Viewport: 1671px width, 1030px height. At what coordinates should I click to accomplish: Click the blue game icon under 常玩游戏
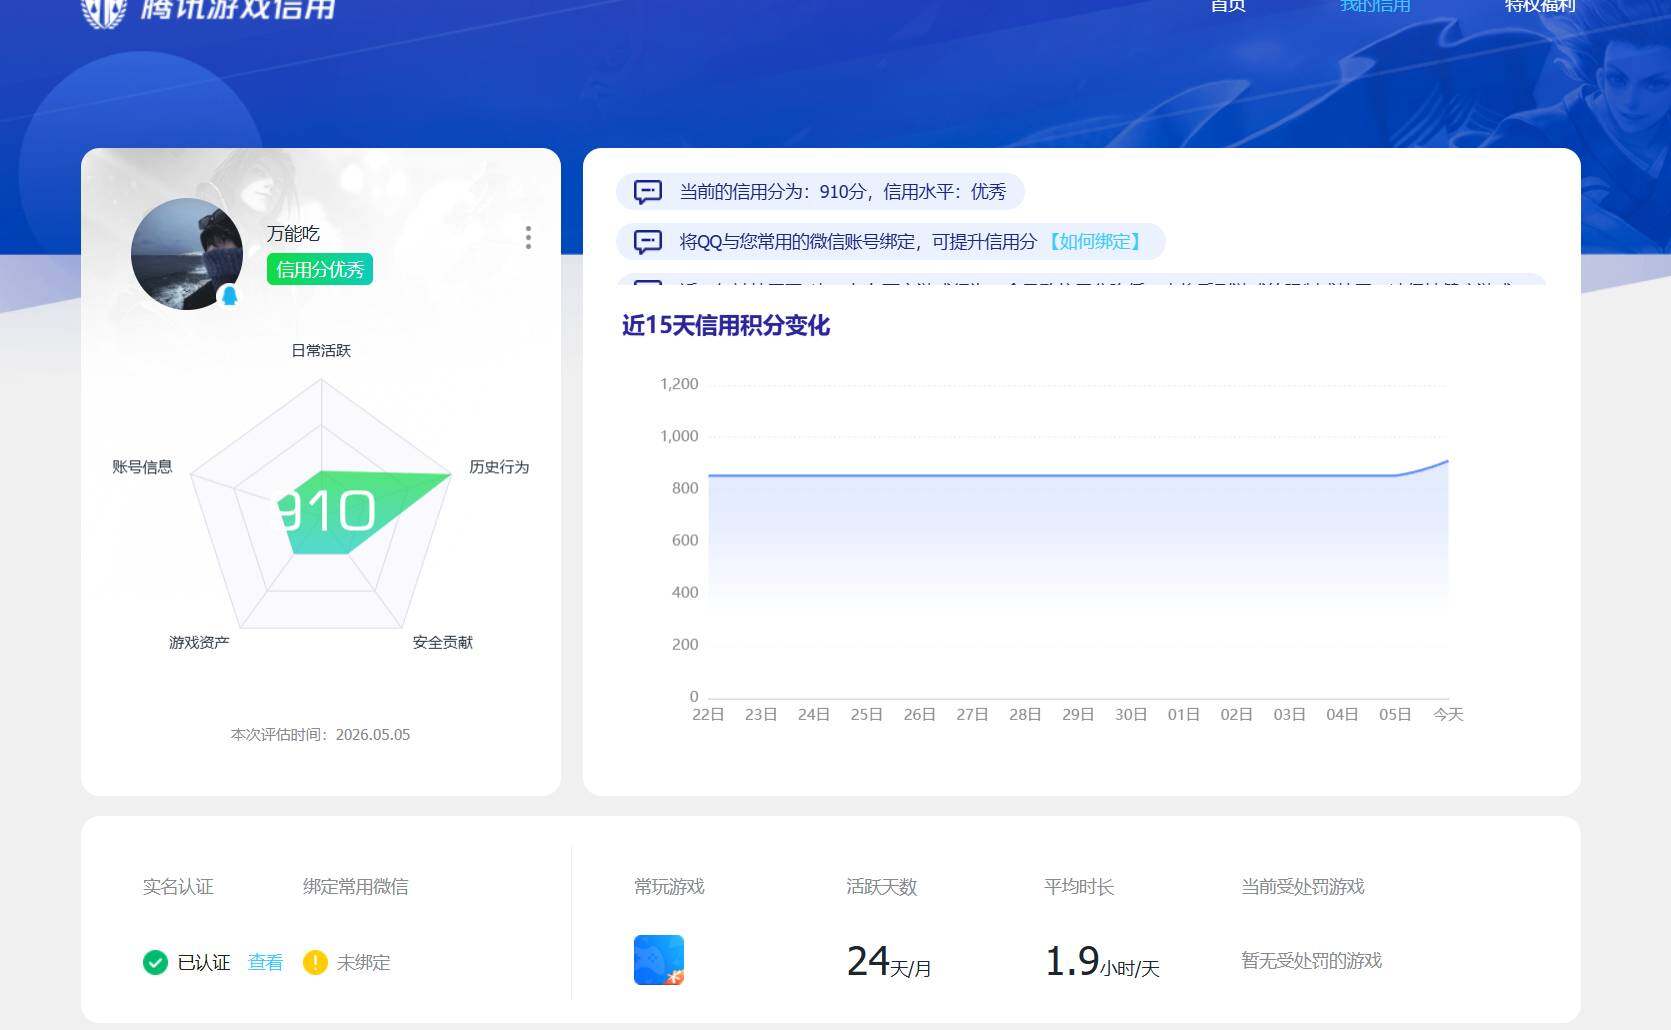coord(659,960)
